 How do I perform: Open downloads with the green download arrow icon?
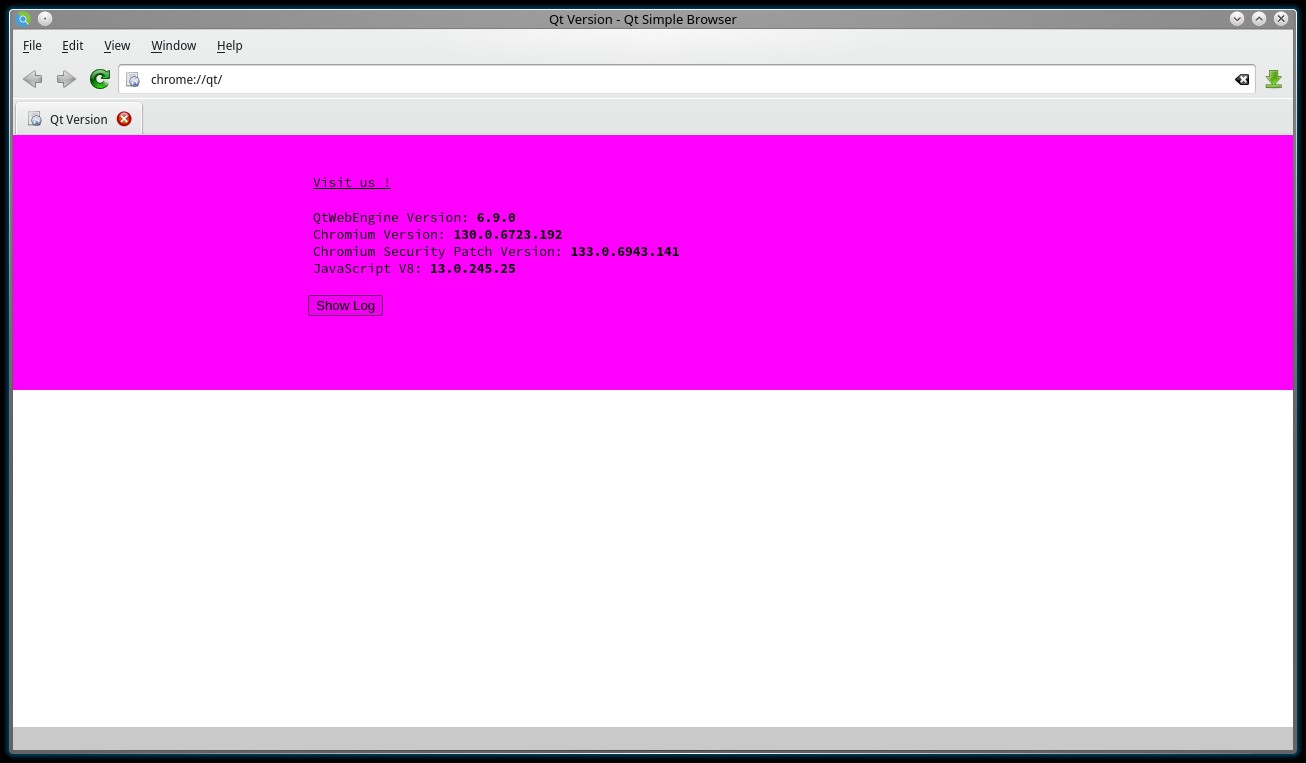point(1273,79)
